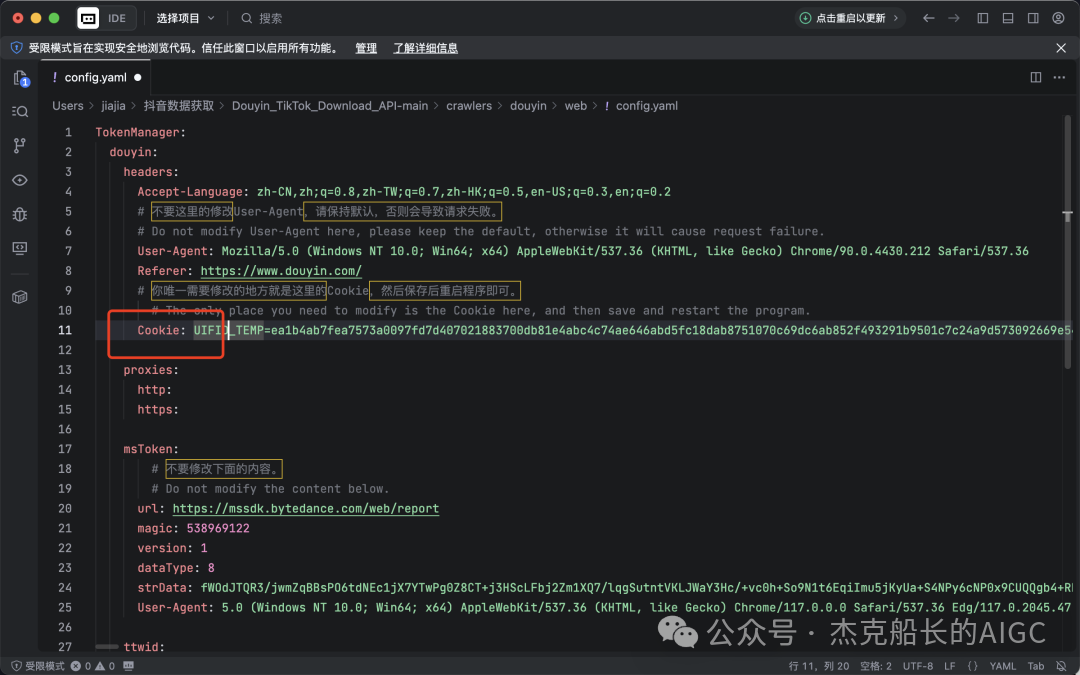Open the Extensions cube icon in sidebar
The width and height of the screenshot is (1080, 675).
(20, 297)
